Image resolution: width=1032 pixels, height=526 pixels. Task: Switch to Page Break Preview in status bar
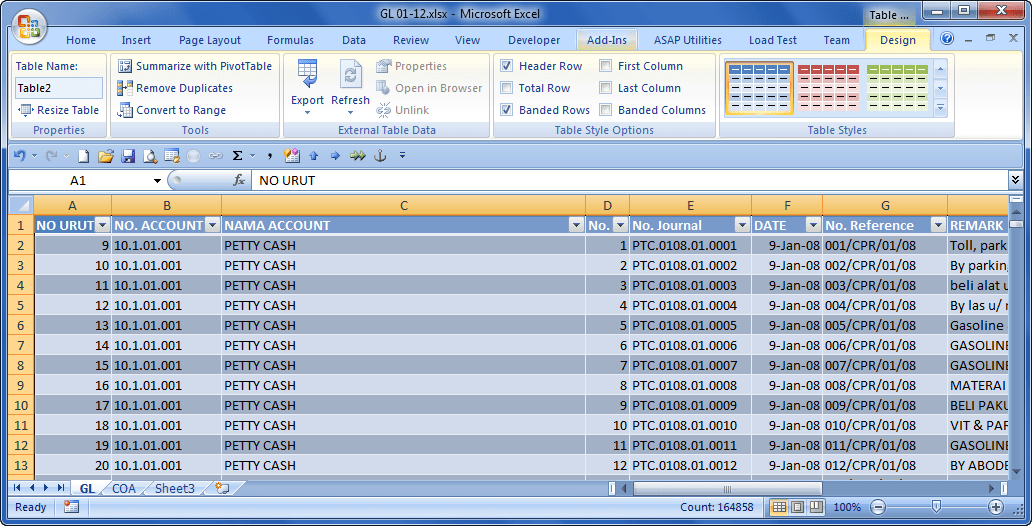click(816, 507)
